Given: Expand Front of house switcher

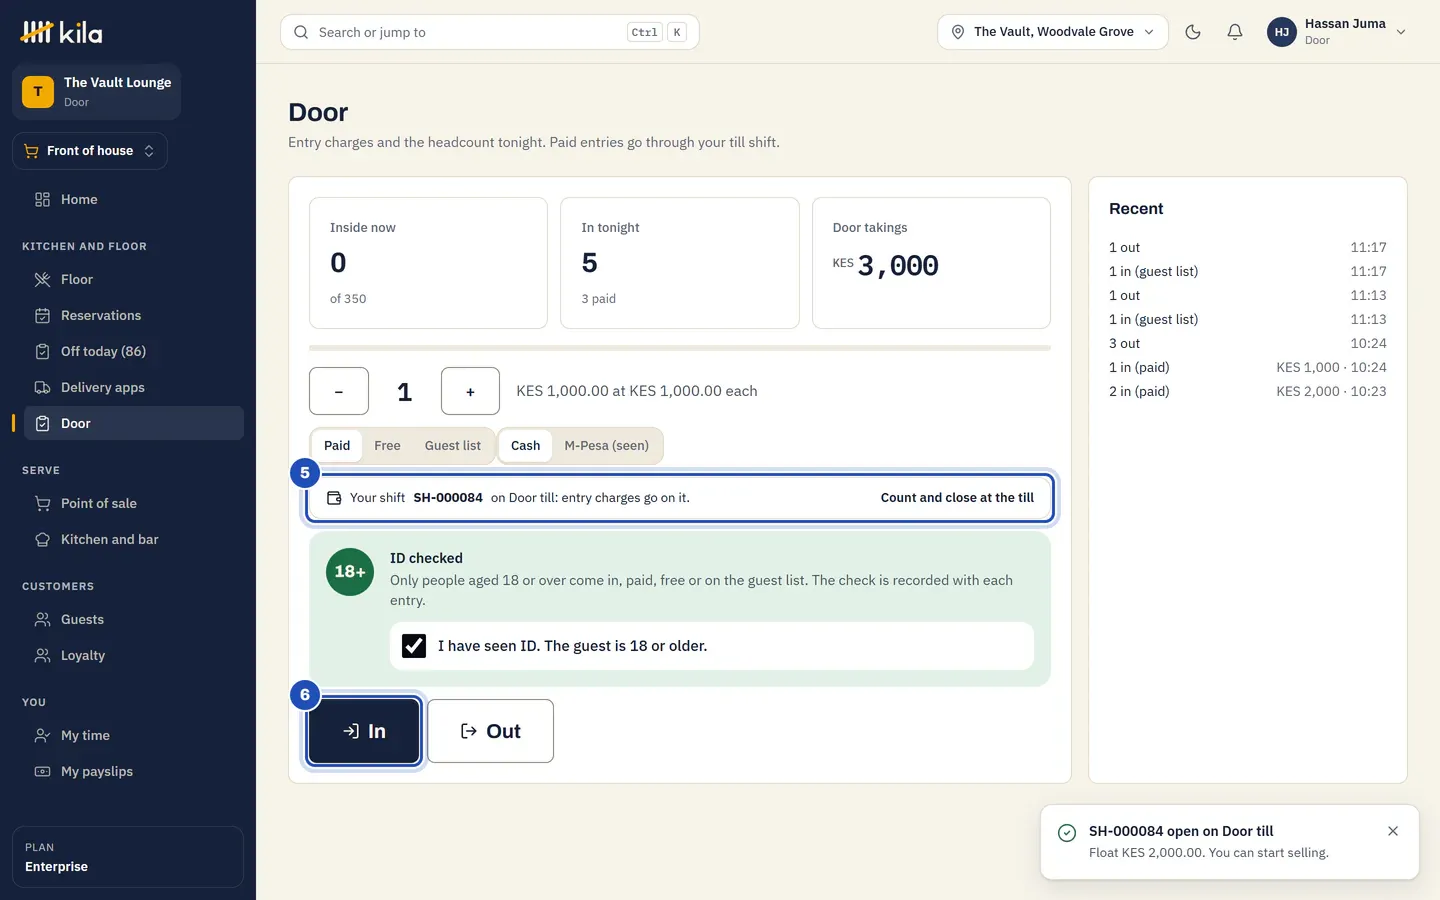Looking at the screenshot, I should [x=90, y=151].
